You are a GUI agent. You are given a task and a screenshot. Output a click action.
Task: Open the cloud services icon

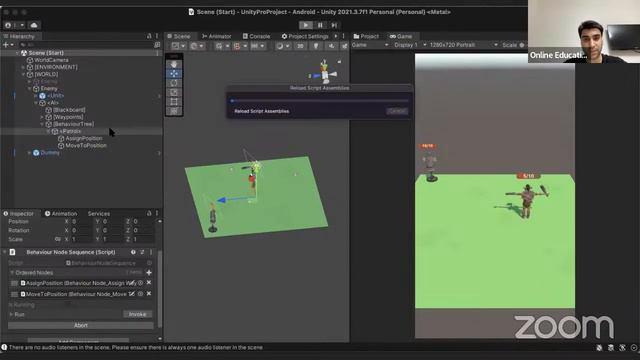[34, 25]
